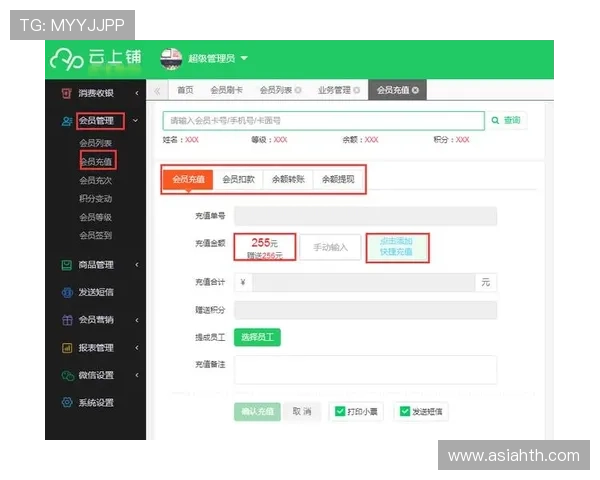
Task: Click the 系统设置 gear icon
Action: [67, 403]
